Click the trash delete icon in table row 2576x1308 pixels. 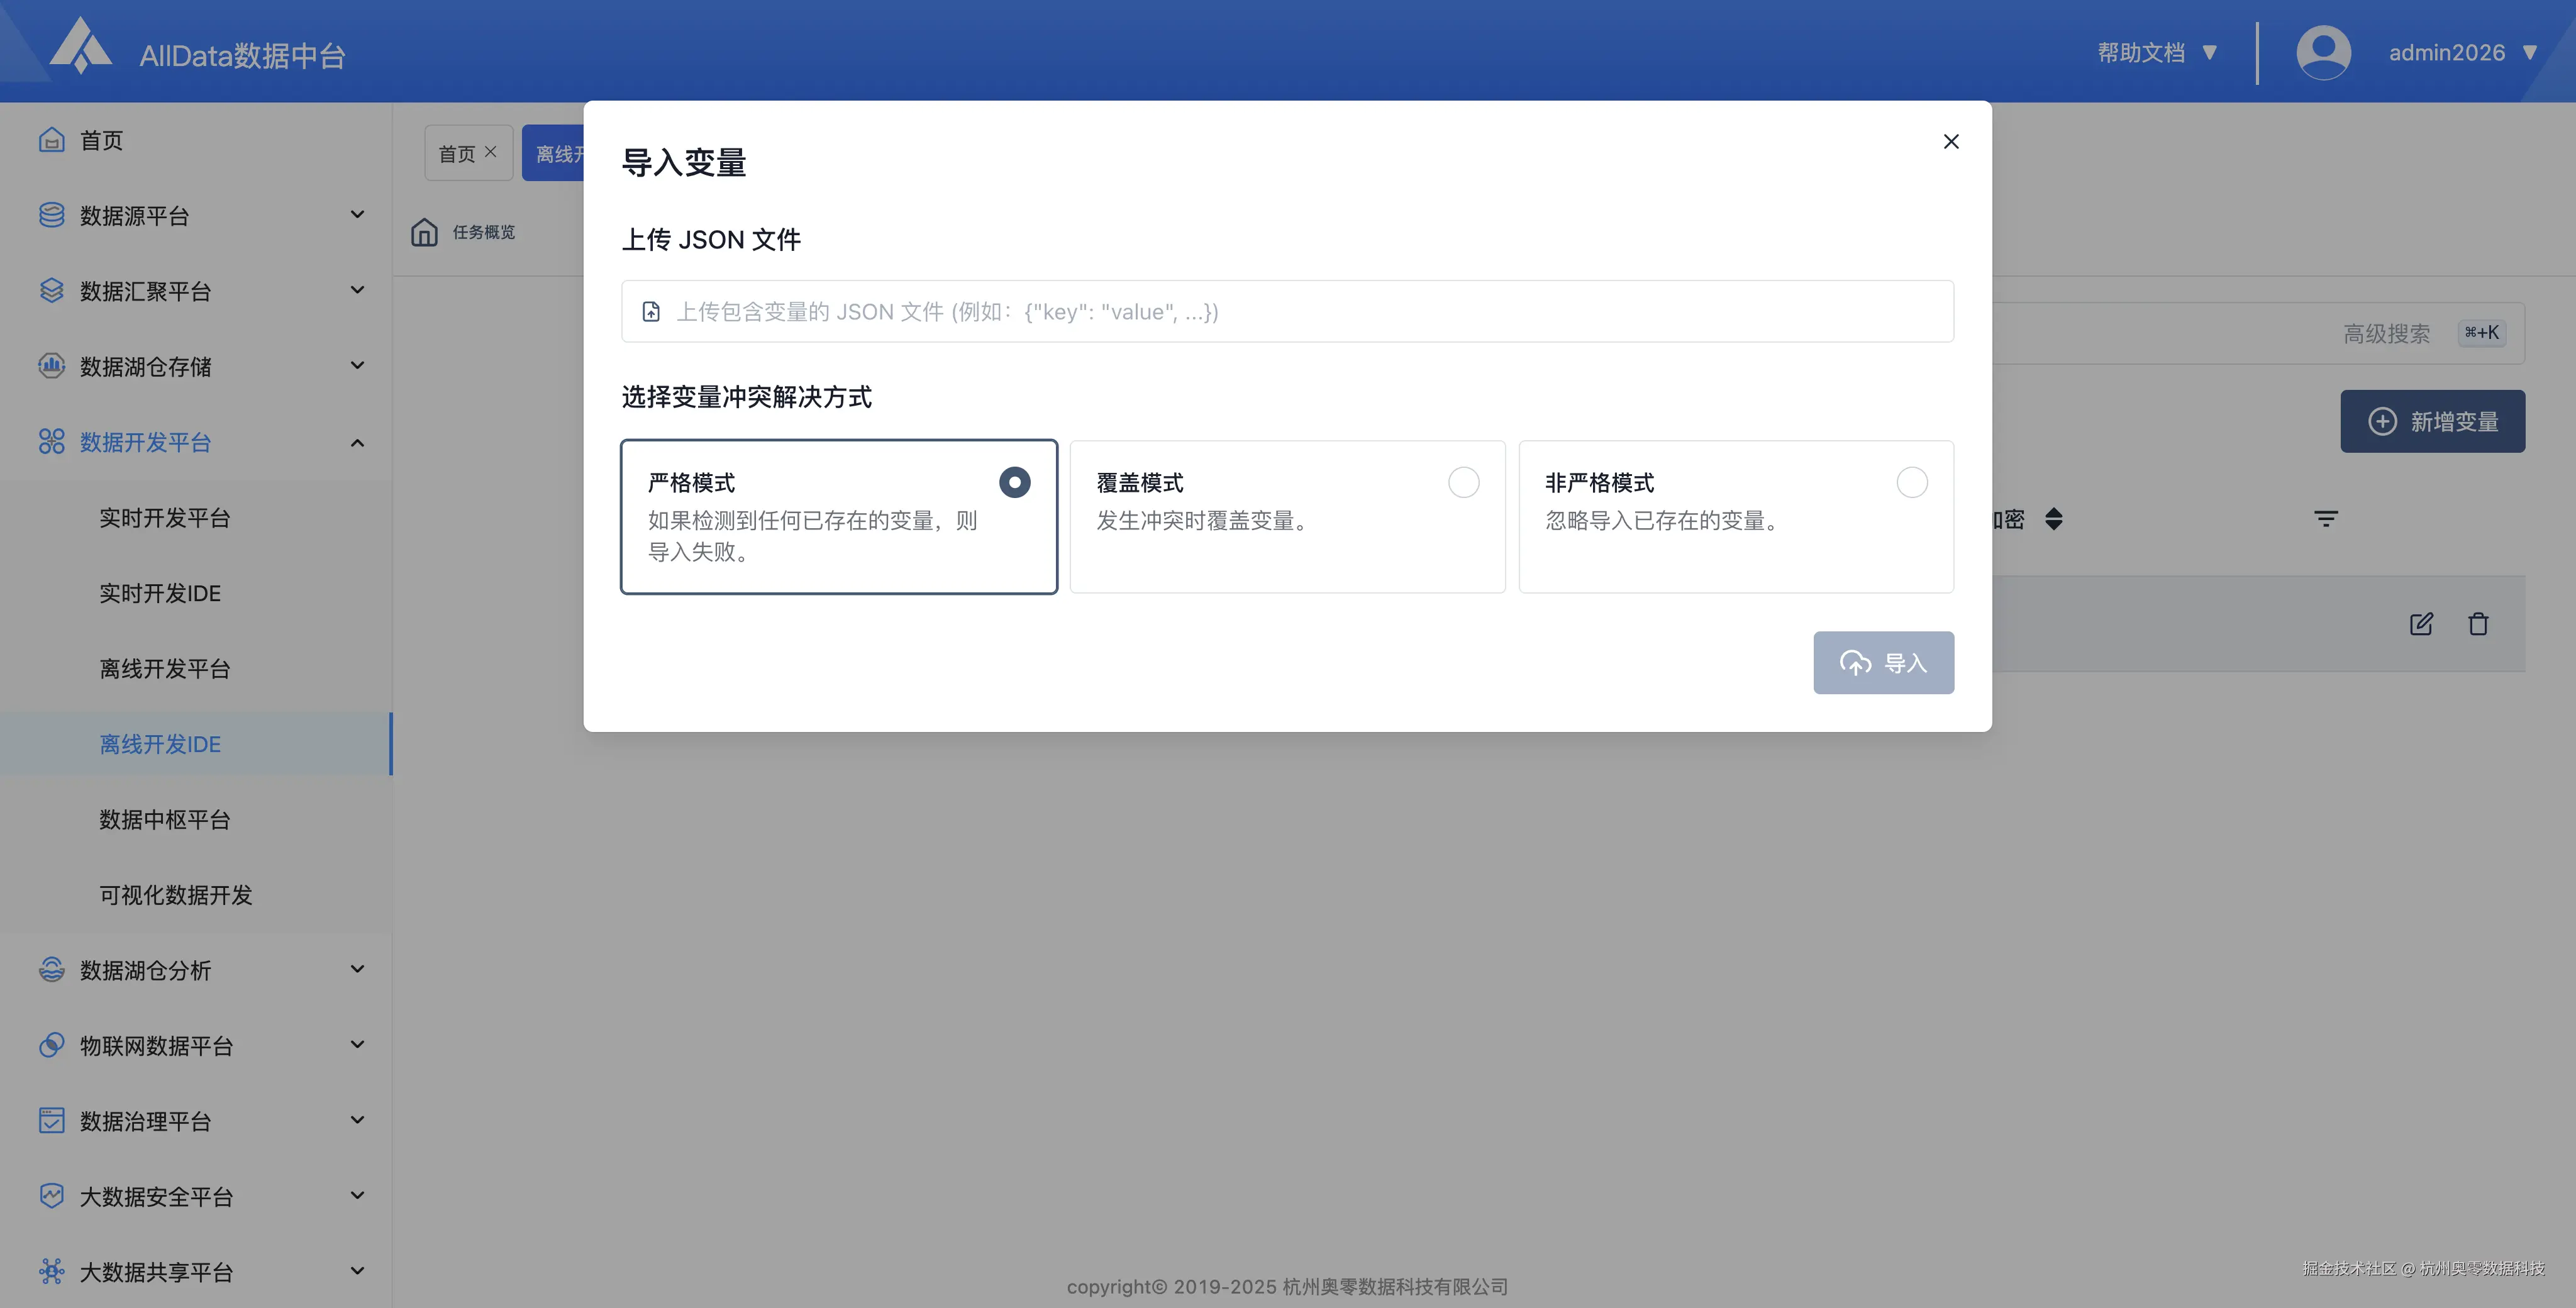pyautogui.click(x=2477, y=624)
